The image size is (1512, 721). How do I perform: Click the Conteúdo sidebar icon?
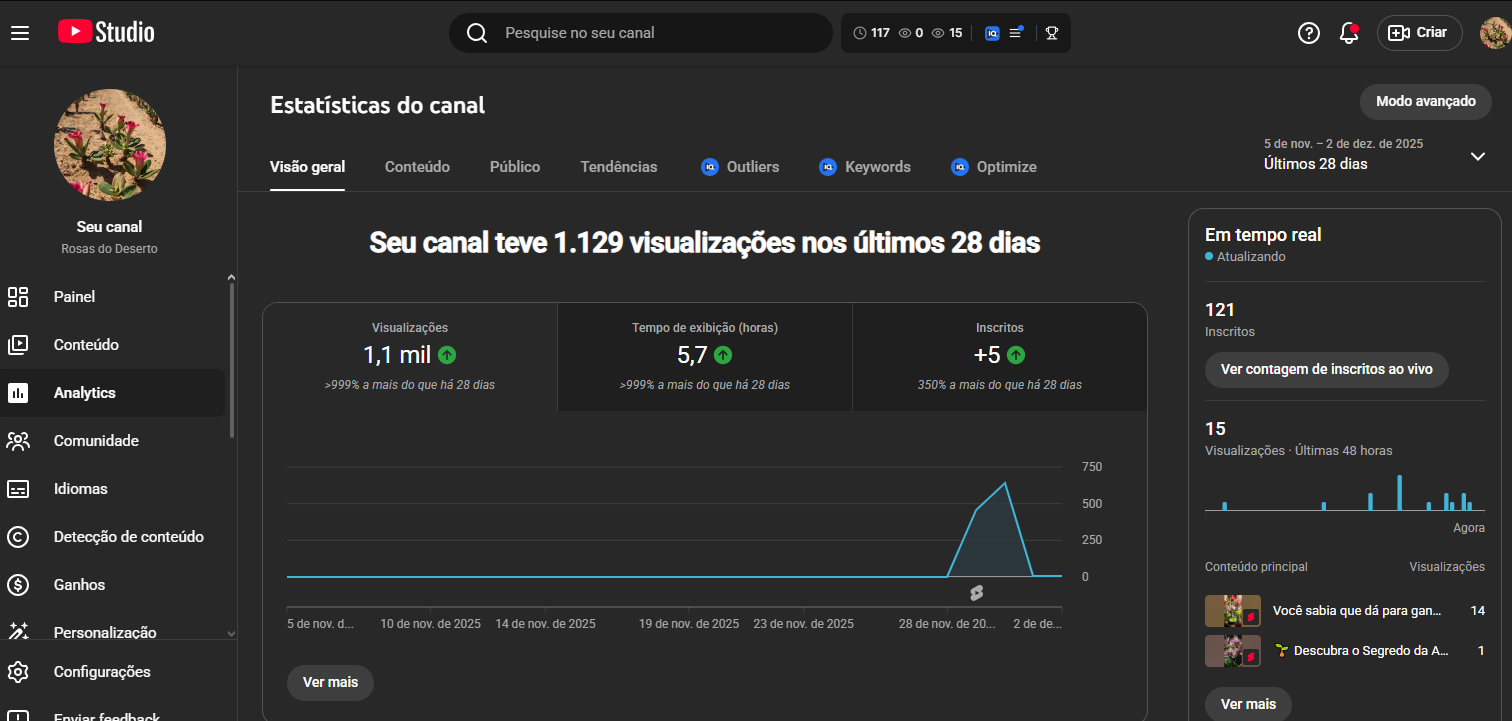click(18, 345)
